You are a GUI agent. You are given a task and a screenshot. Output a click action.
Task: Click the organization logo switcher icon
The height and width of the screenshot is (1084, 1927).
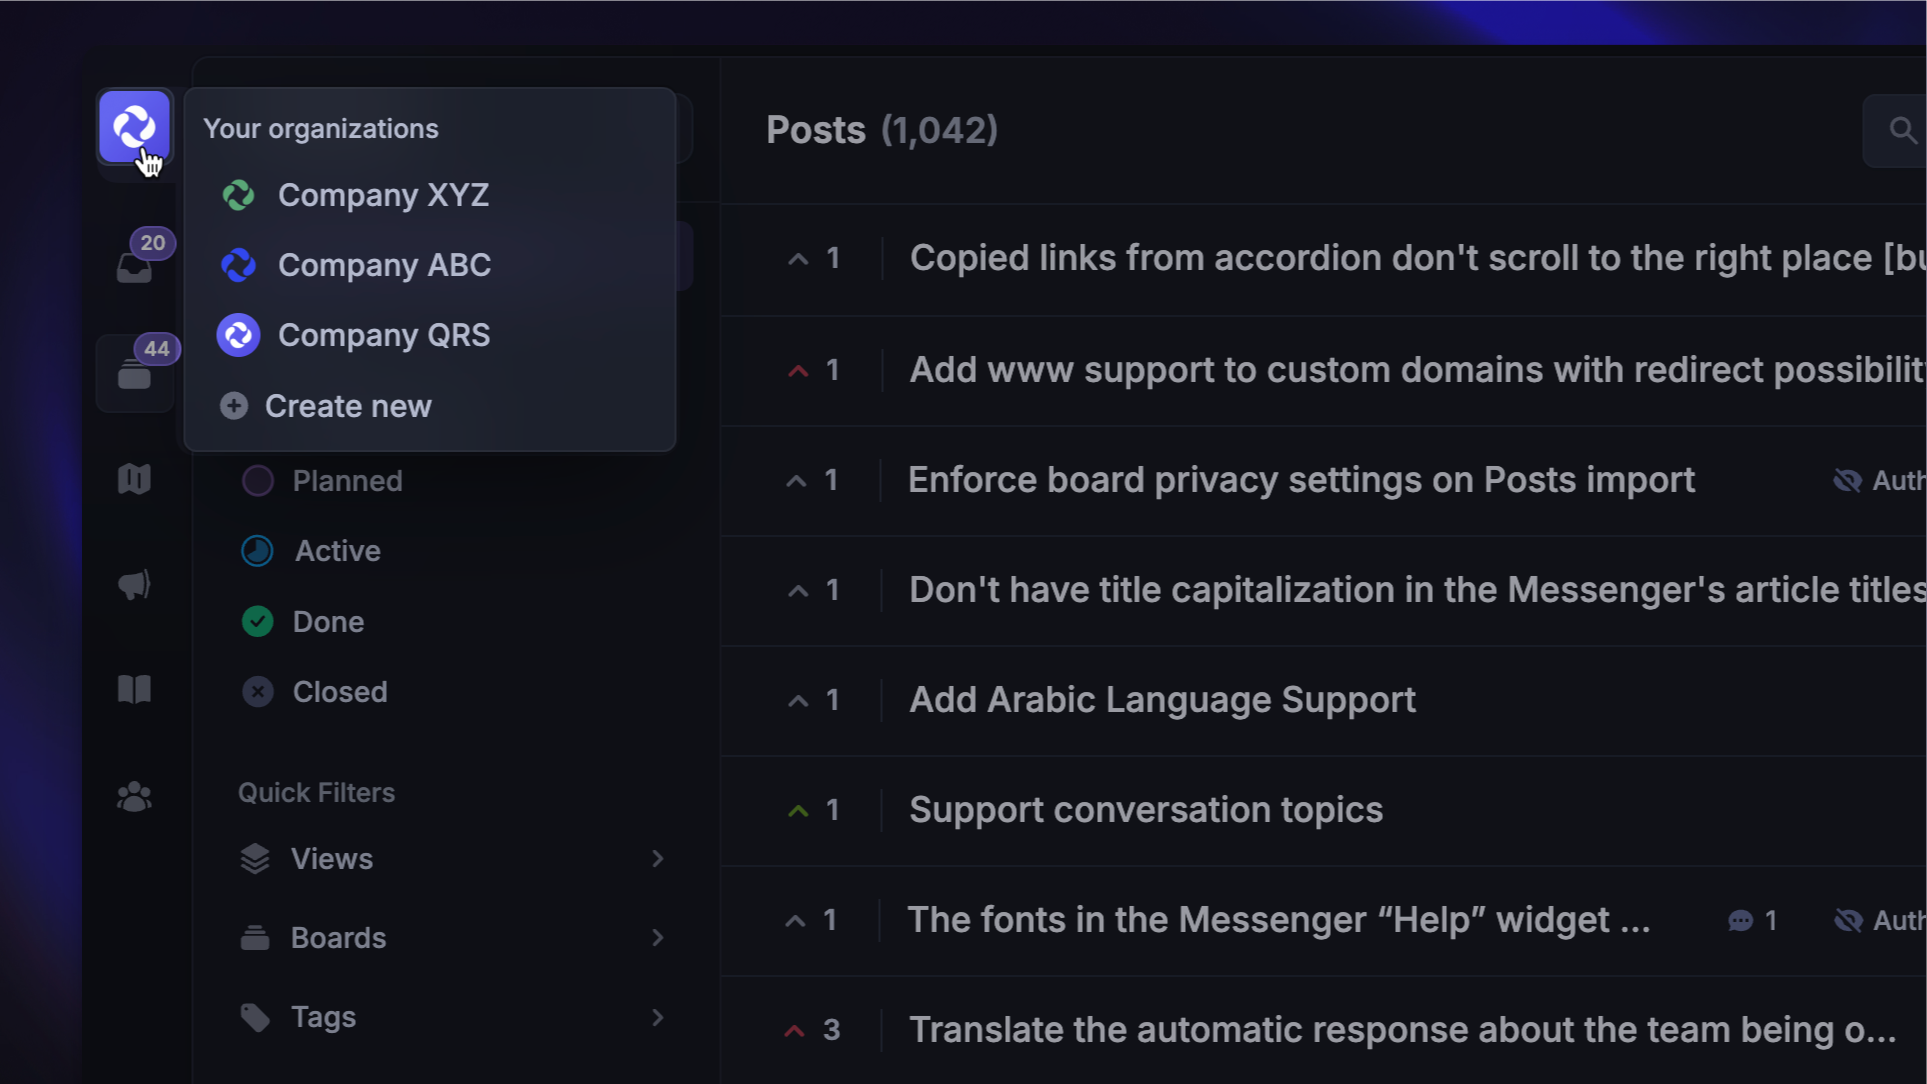tap(134, 127)
